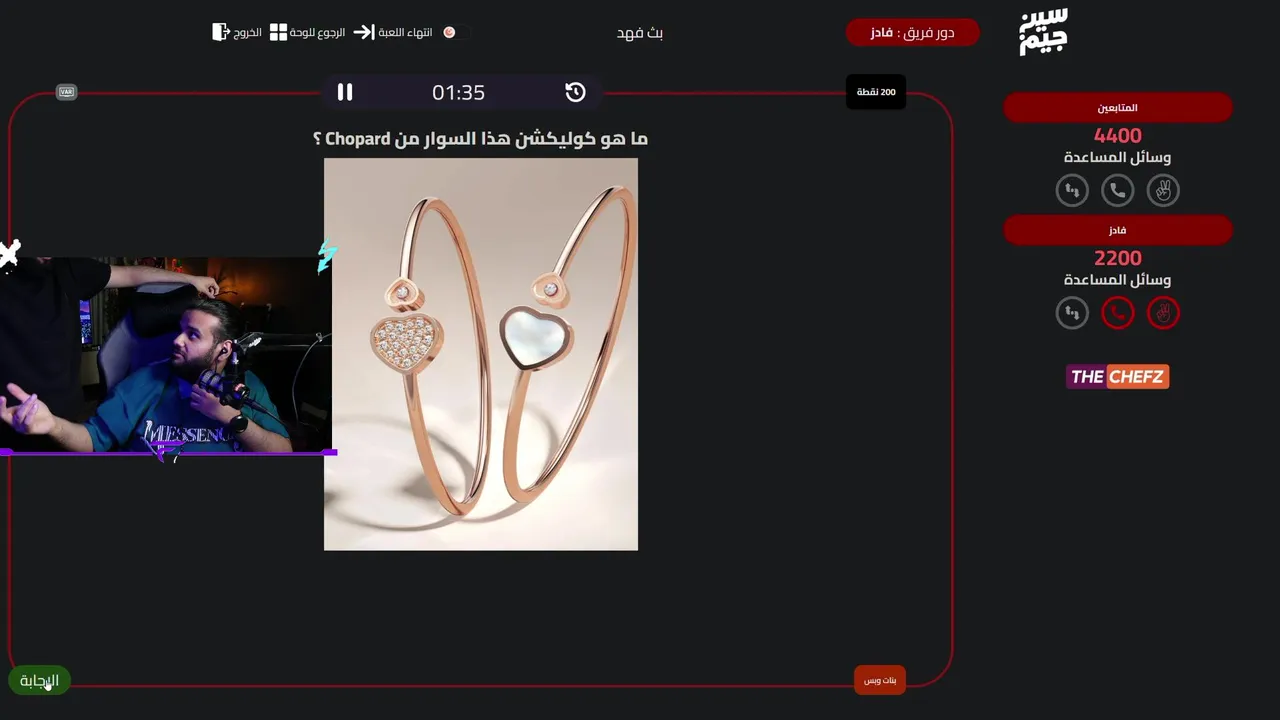Select the فادز team header
Screen dimensions: 1280x720
coord(1118,230)
